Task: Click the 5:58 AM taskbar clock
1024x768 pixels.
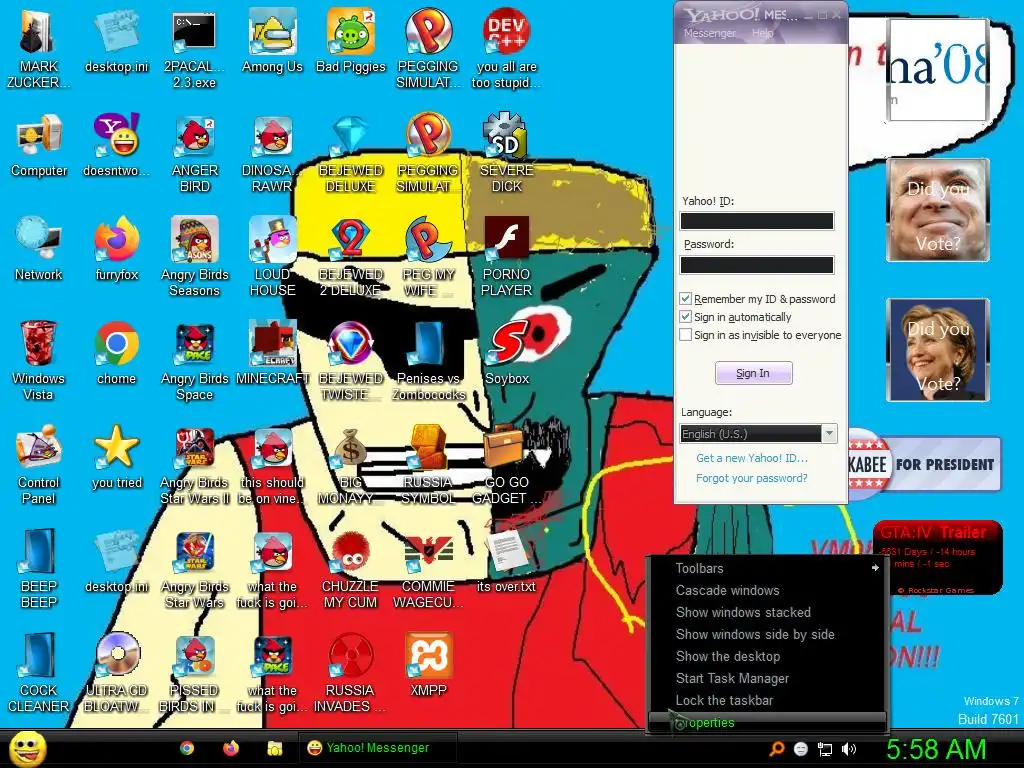Action: click(936, 749)
